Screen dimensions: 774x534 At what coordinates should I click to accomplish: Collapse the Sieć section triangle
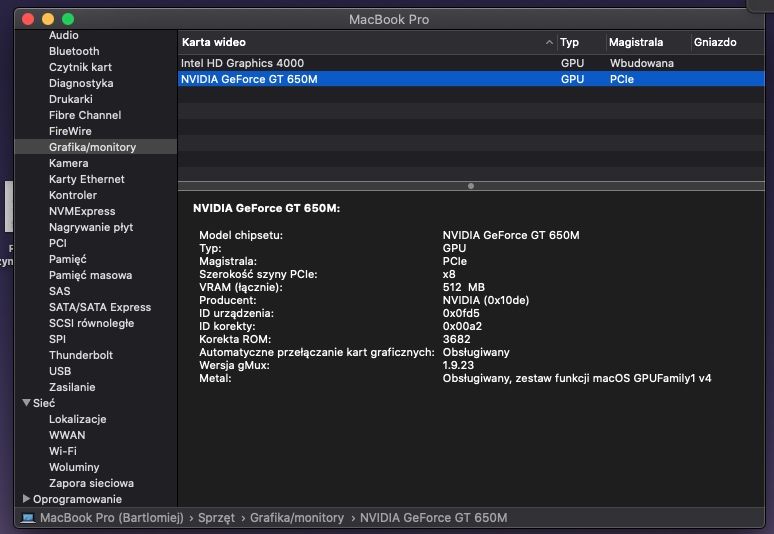click(x=27, y=403)
